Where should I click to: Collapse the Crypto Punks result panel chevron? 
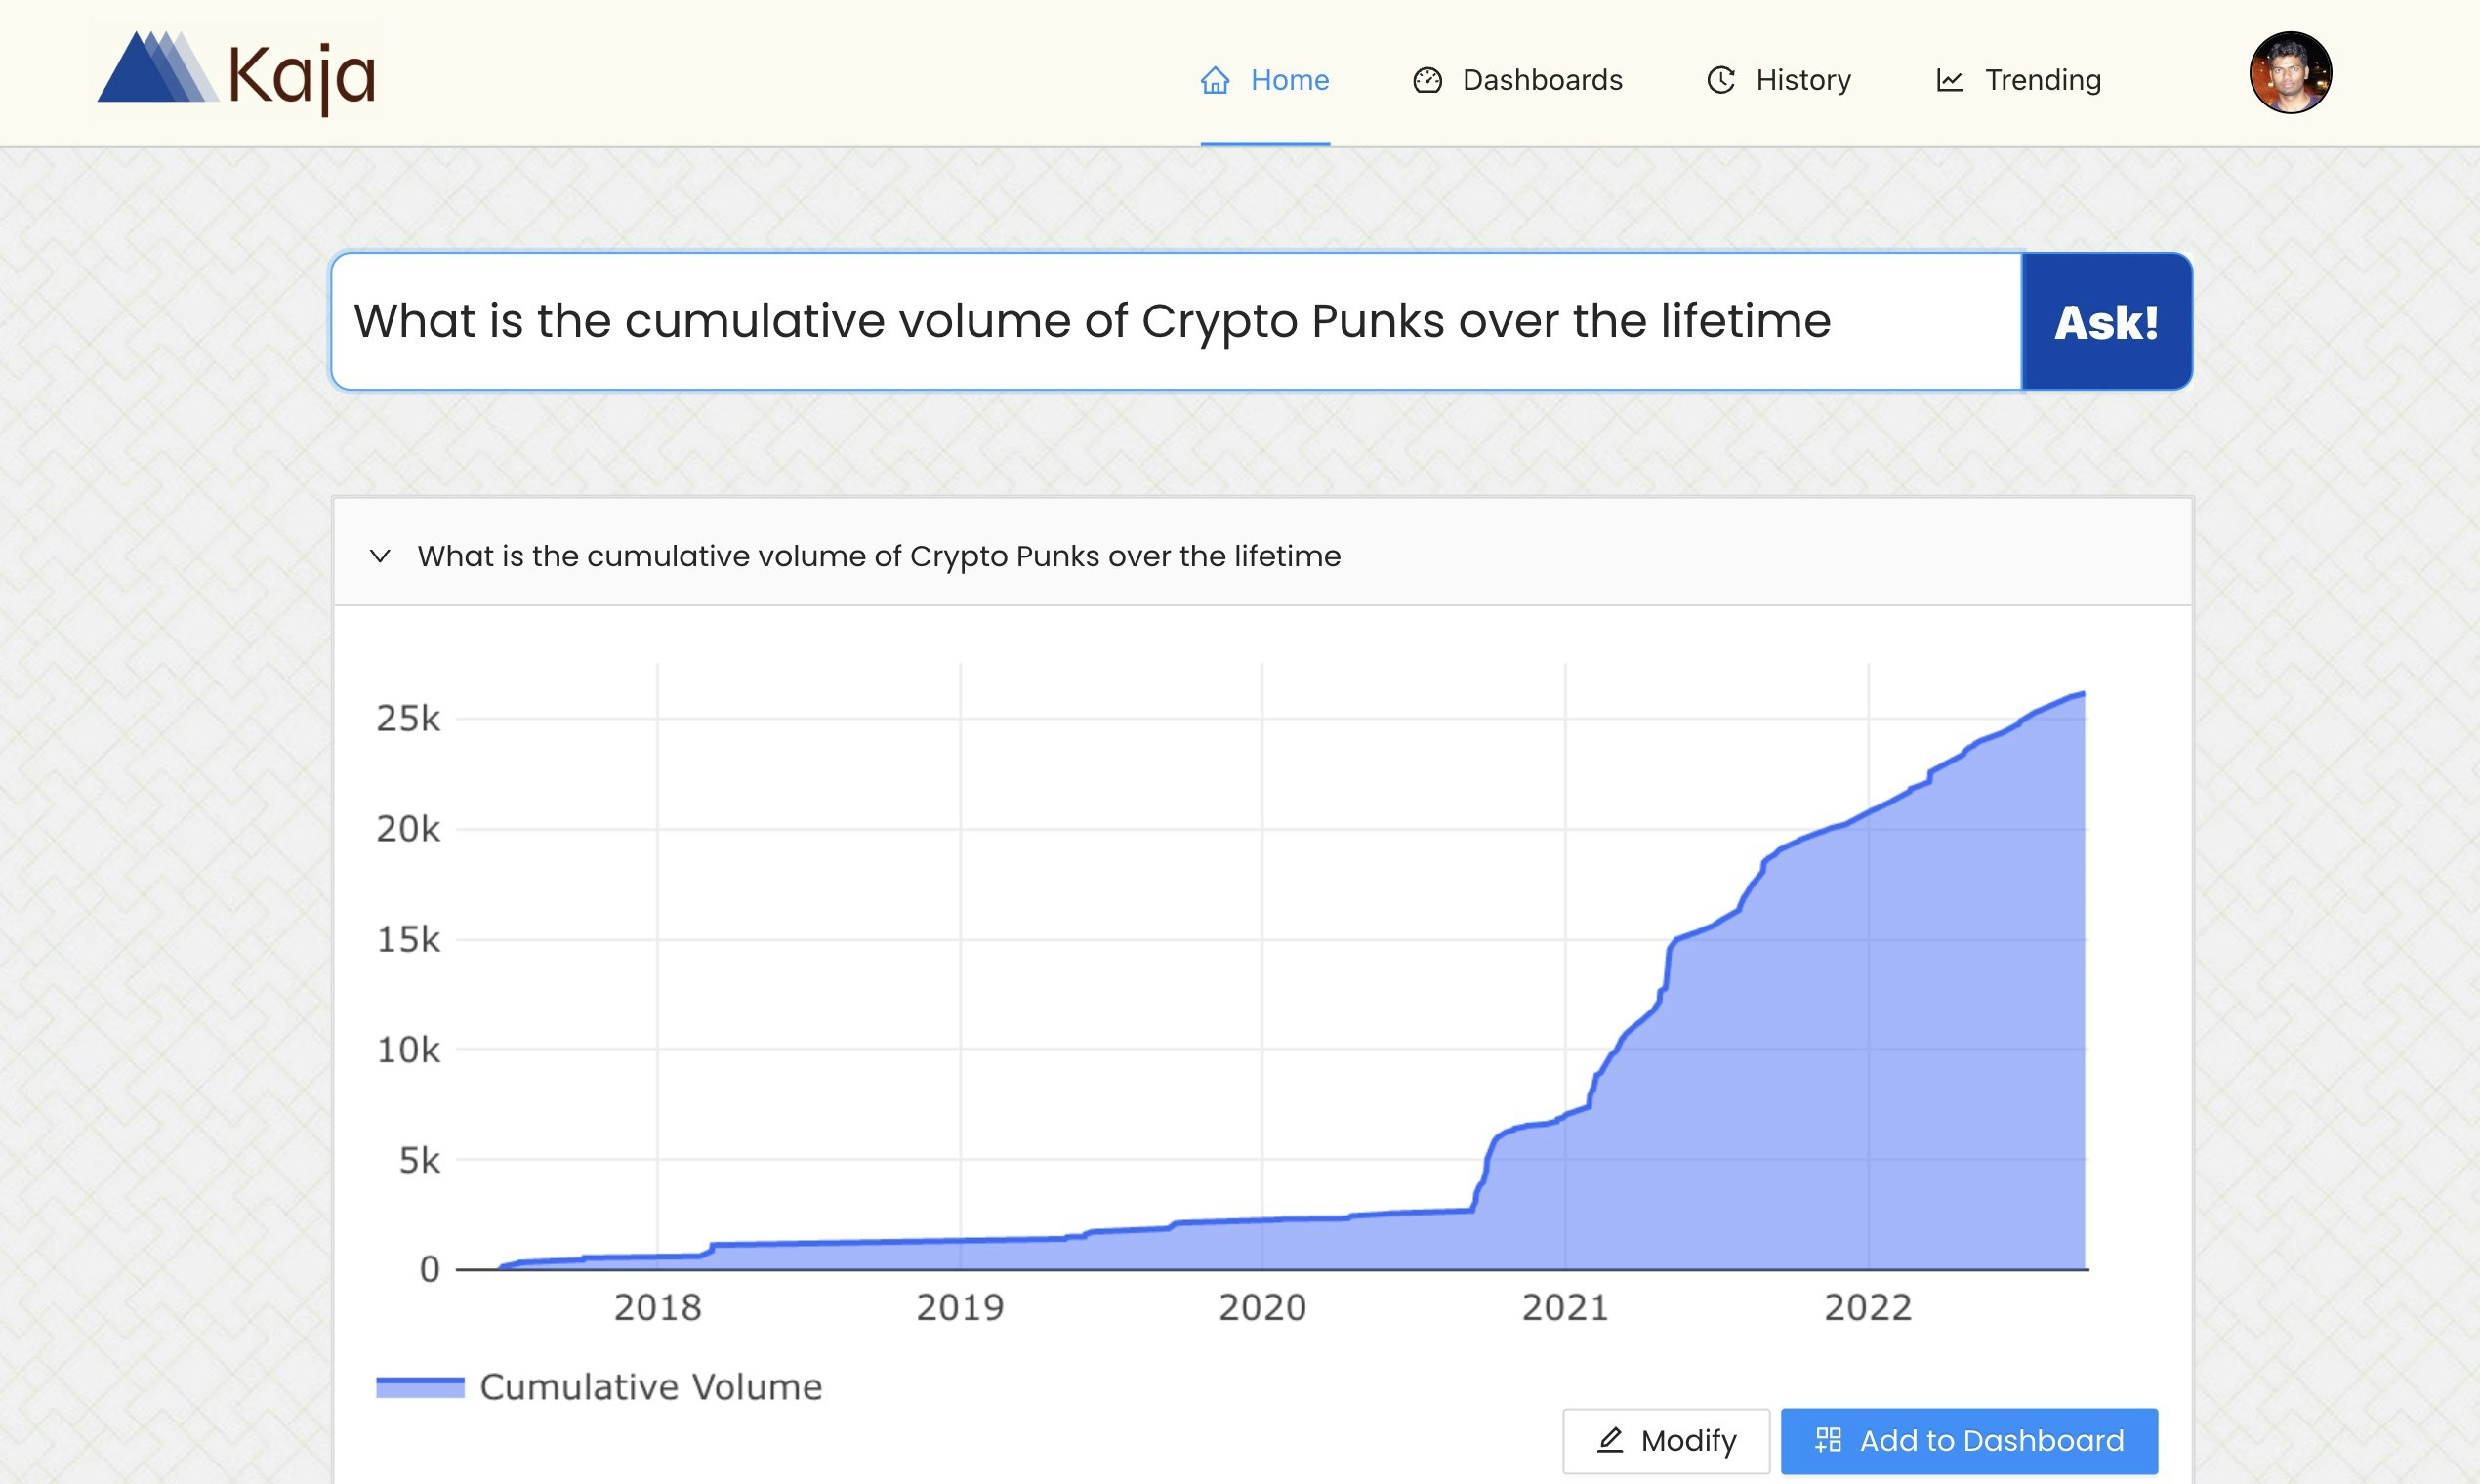click(380, 556)
